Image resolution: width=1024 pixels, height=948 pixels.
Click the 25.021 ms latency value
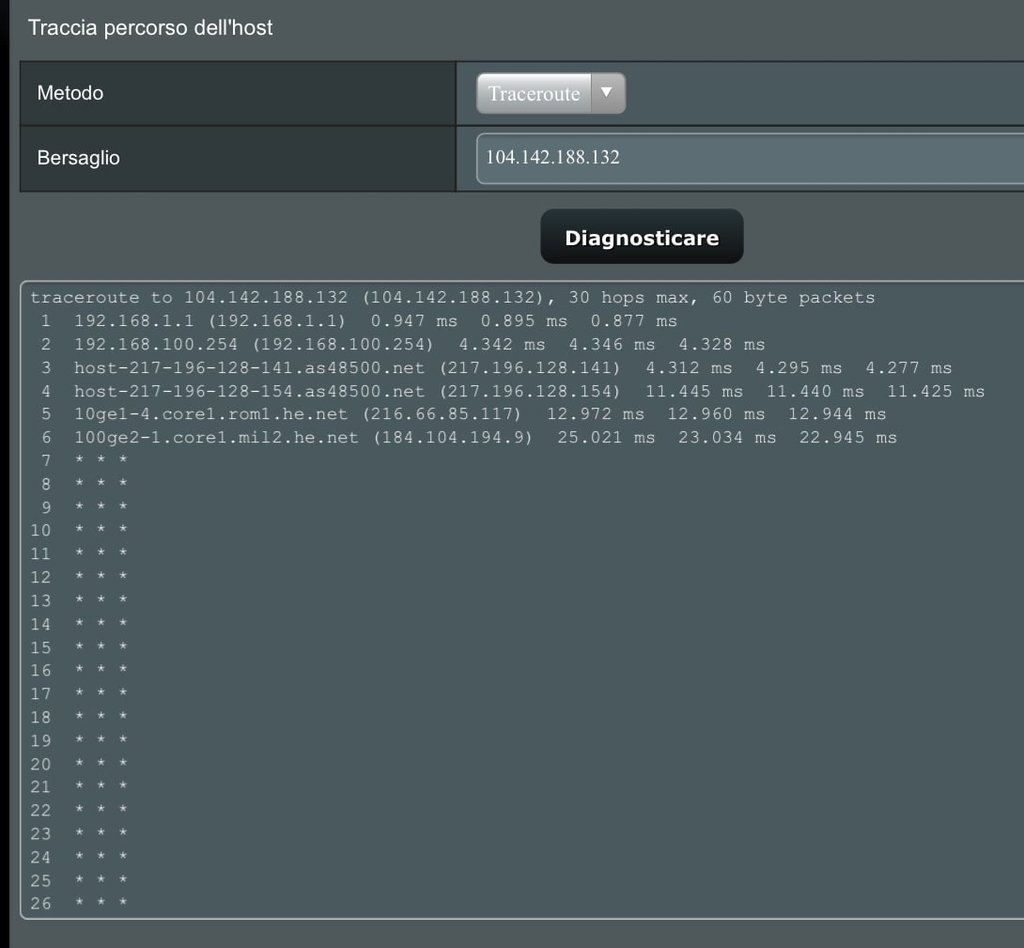click(x=606, y=437)
